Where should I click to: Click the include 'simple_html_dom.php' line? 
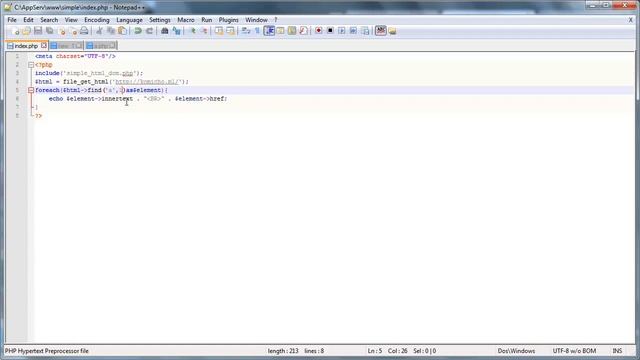[x=89, y=73]
